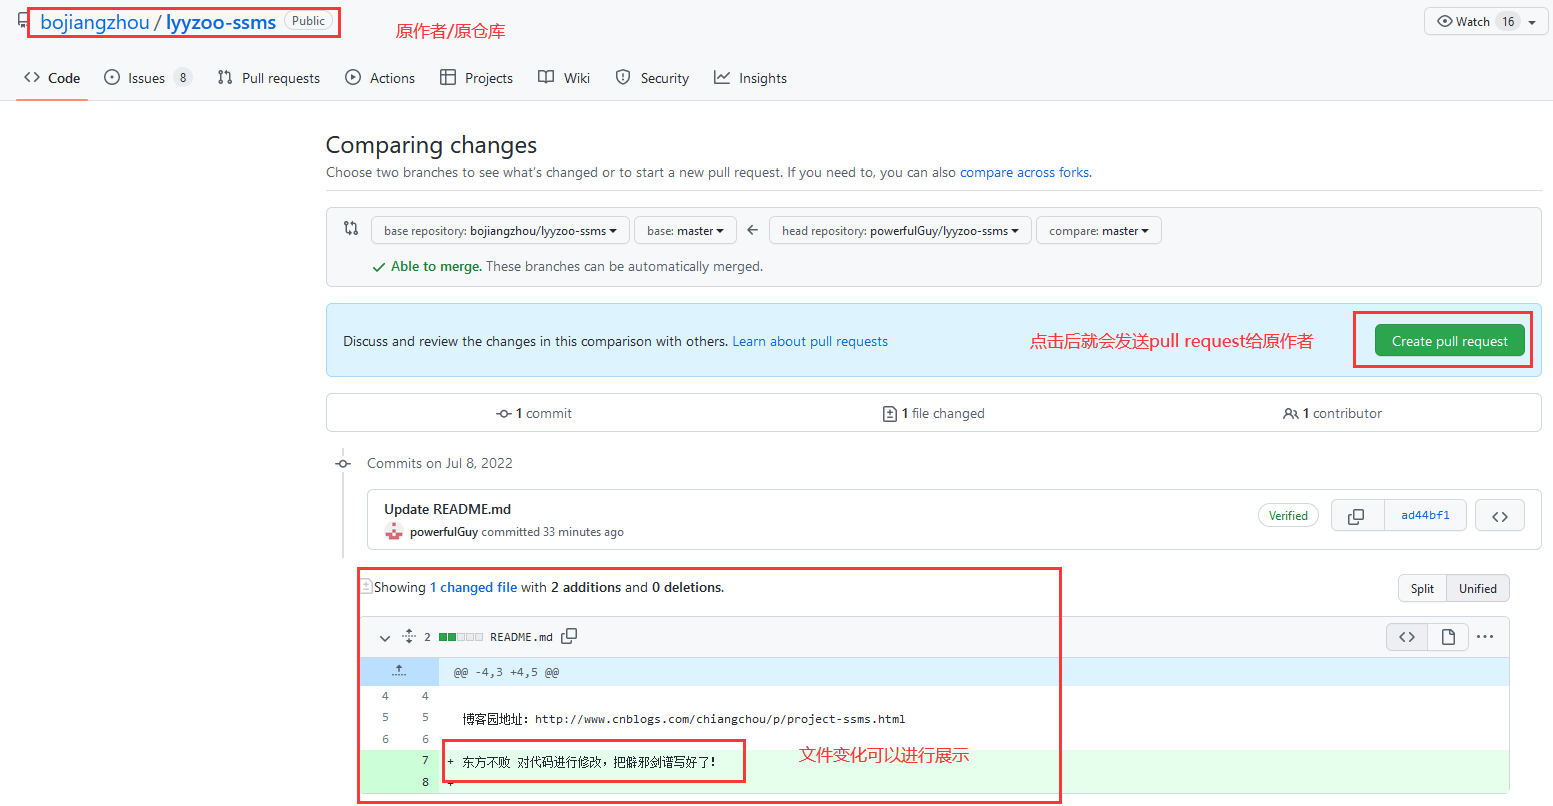Select new line number 7 in diff
Viewport: 1553px width, 806px height.
(x=424, y=761)
